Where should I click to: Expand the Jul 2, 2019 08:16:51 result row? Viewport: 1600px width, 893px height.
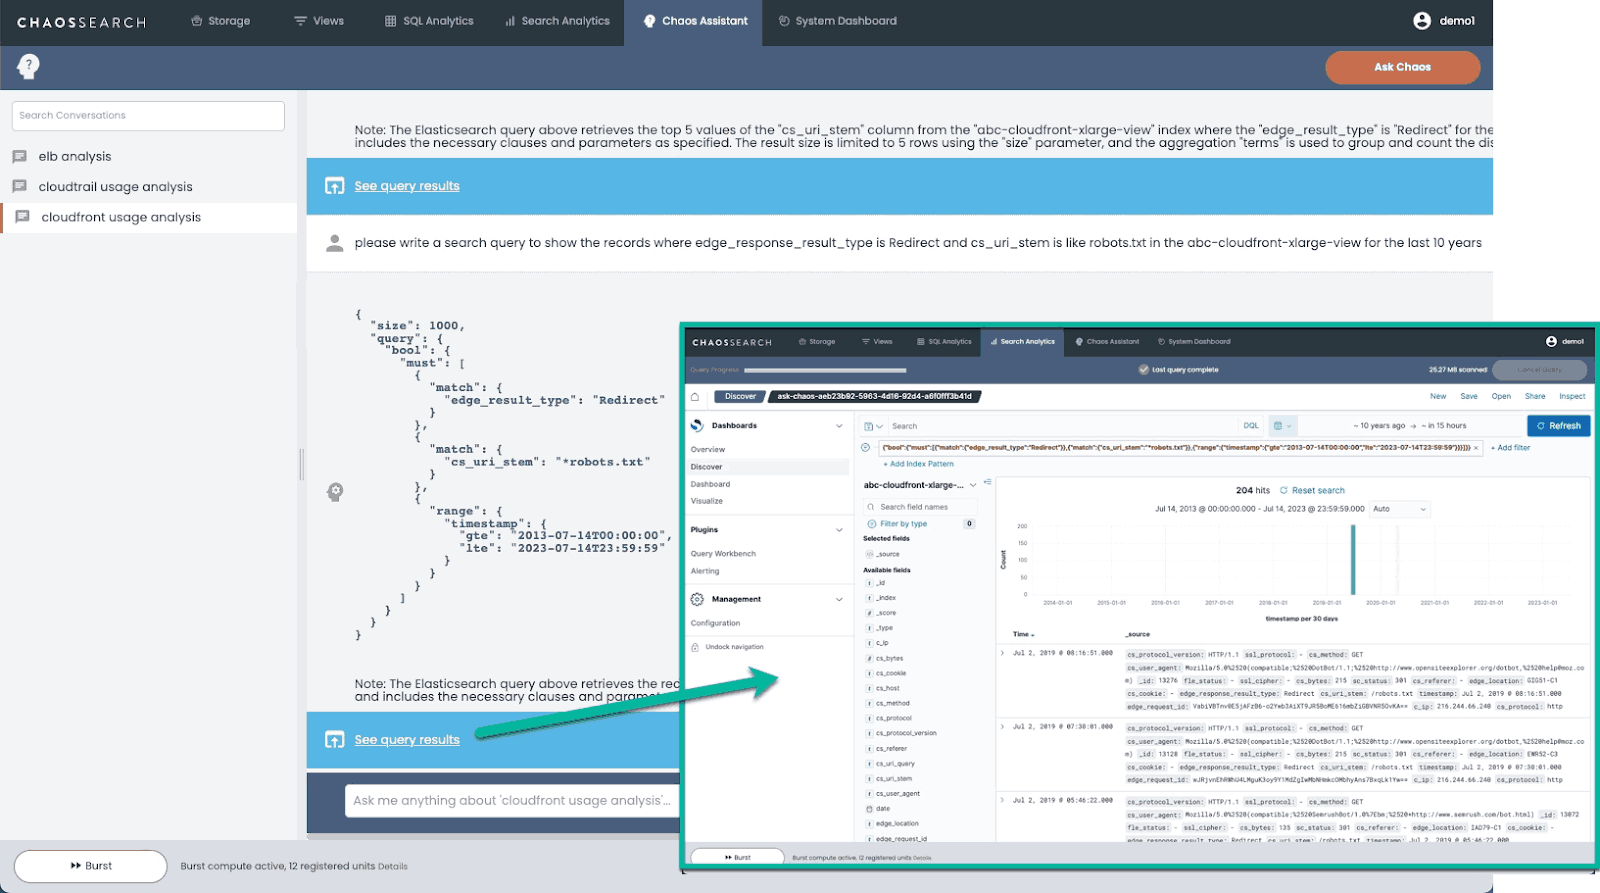(x=1003, y=653)
